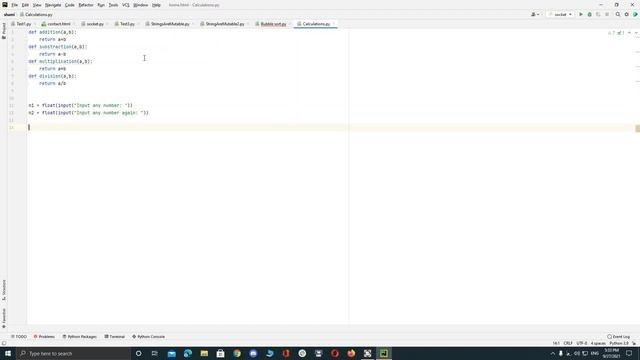Open Windows notification center icon
Screen dimensions: 640x360
(629, 353)
